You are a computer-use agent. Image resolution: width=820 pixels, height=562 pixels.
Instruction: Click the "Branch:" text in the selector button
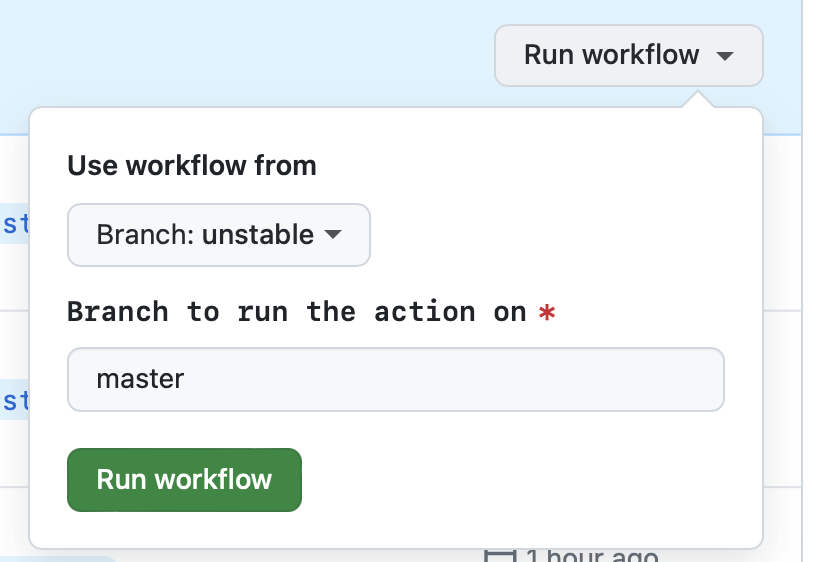tap(145, 235)
